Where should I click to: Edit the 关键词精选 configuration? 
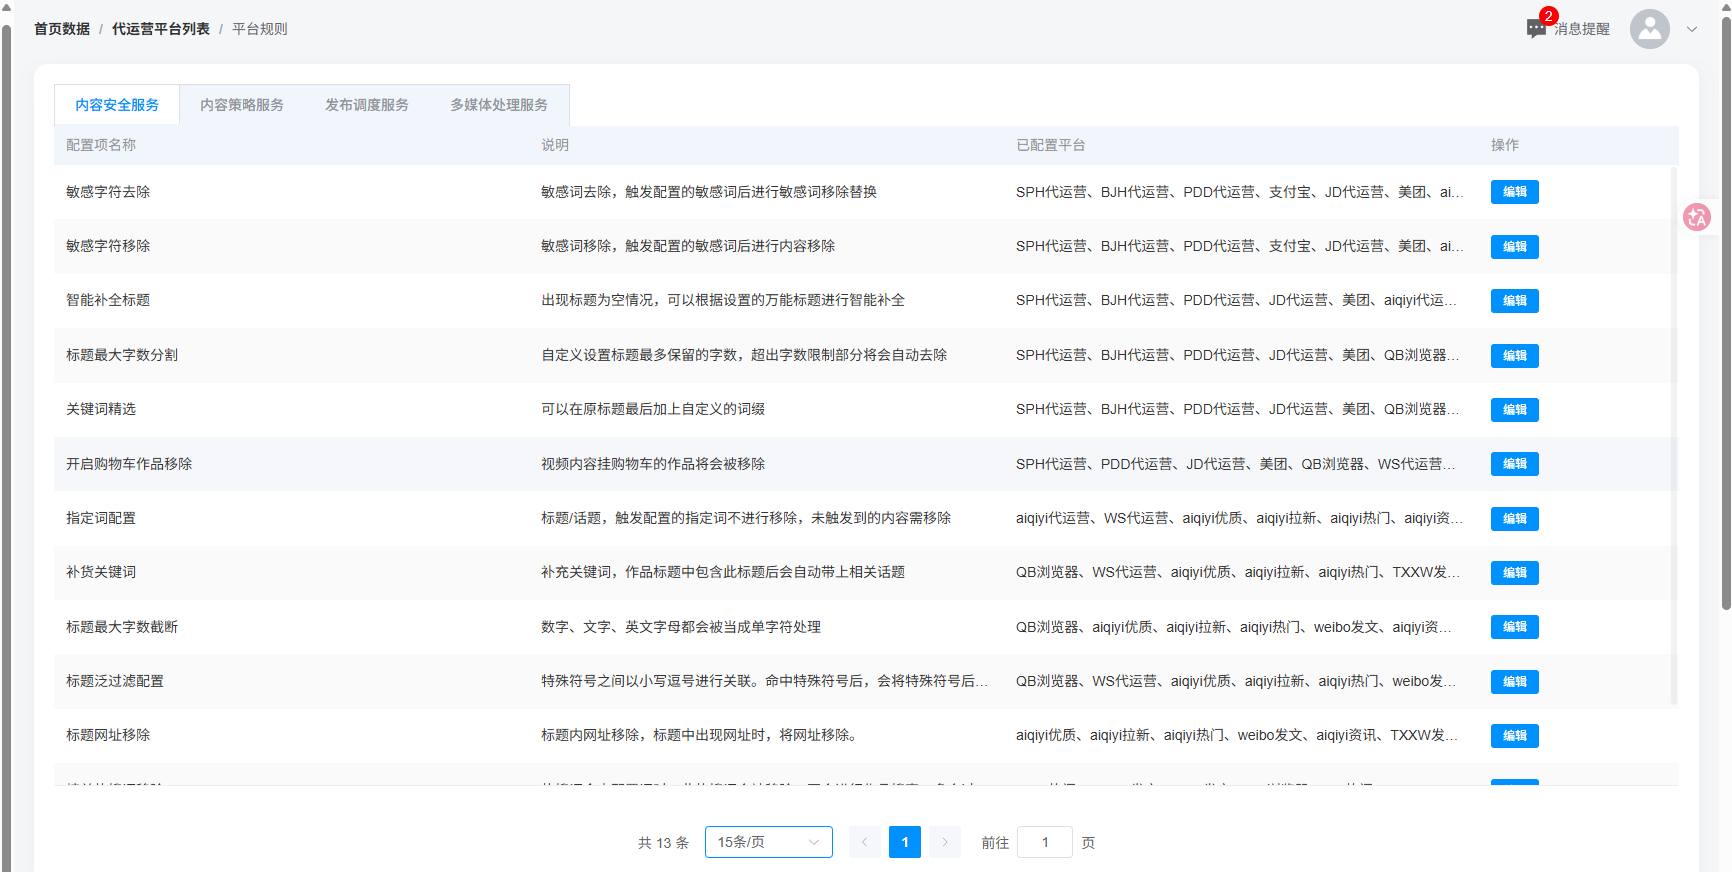pos(1514,410)
